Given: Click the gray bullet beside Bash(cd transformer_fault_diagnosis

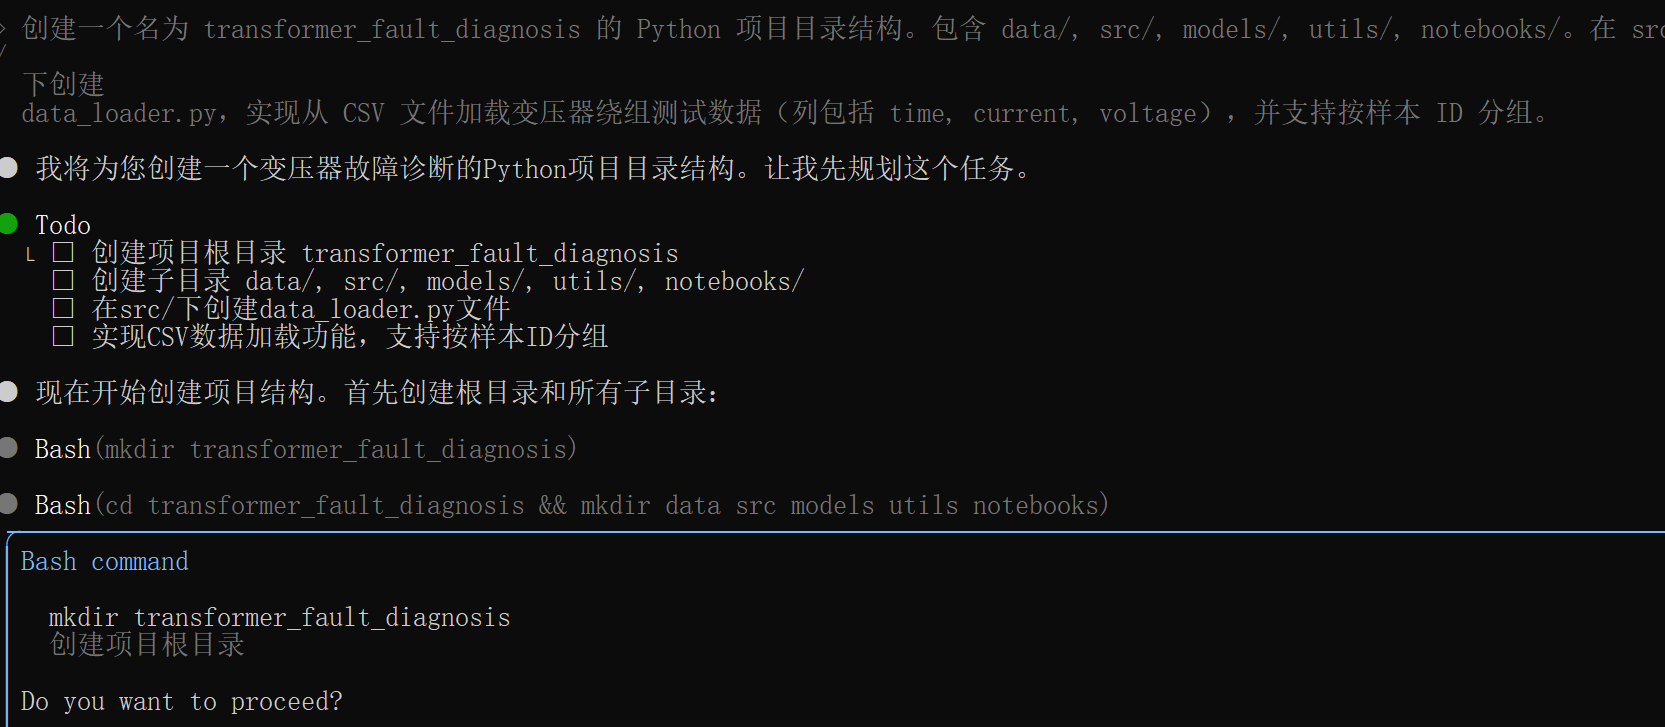Looking at the screenshot, I should tap(9, 504).
